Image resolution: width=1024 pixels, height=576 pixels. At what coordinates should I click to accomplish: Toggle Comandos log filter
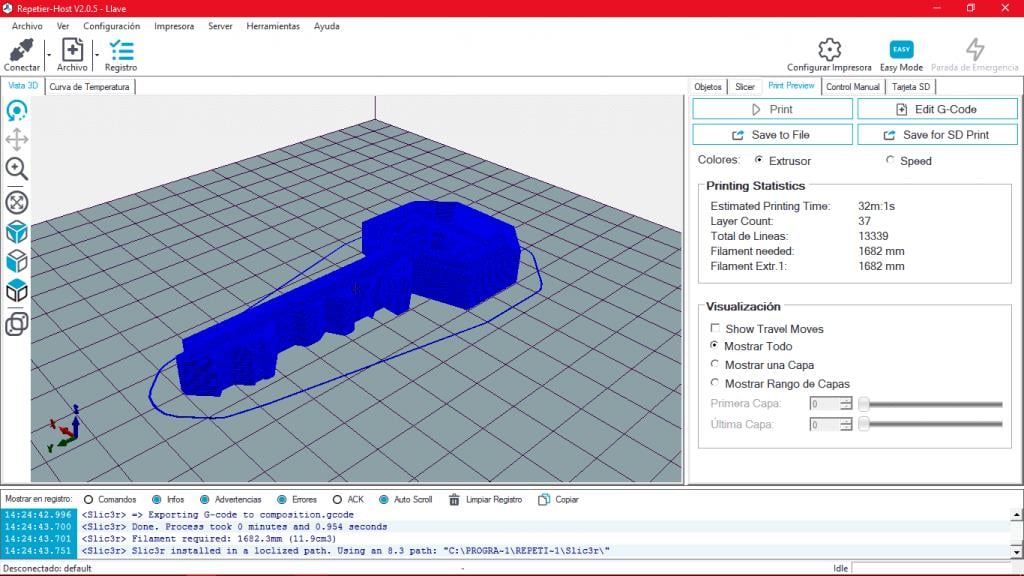click(88, 500)
